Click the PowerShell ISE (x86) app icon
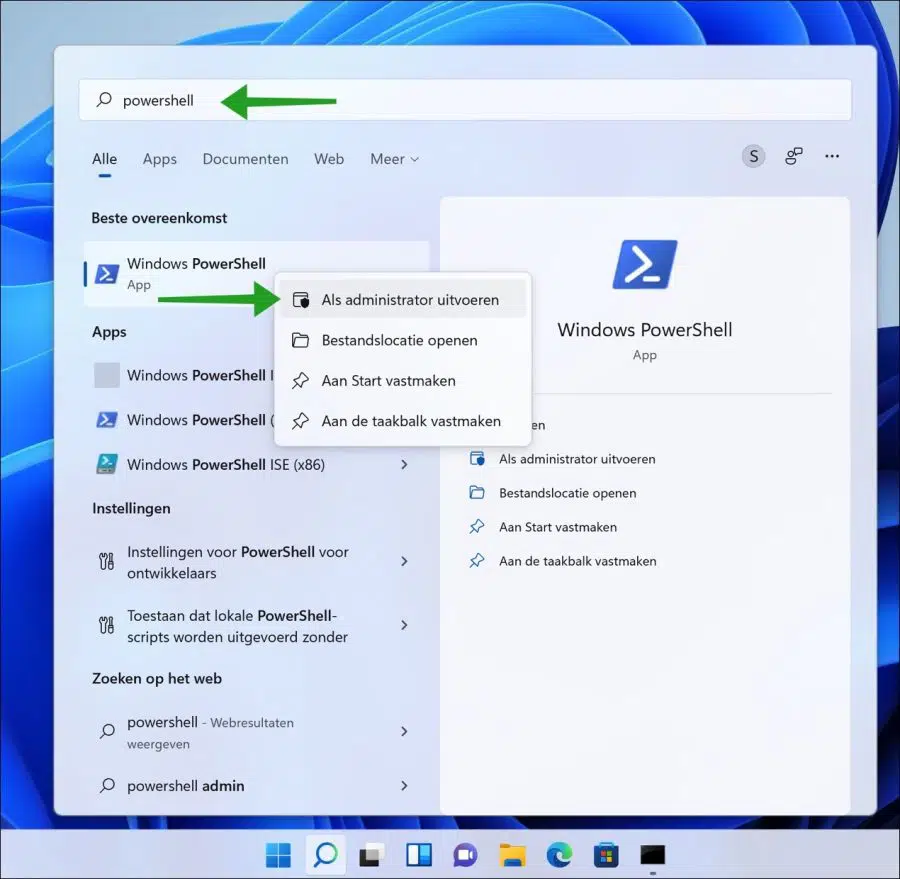900x879 pixels. point(107,464)
